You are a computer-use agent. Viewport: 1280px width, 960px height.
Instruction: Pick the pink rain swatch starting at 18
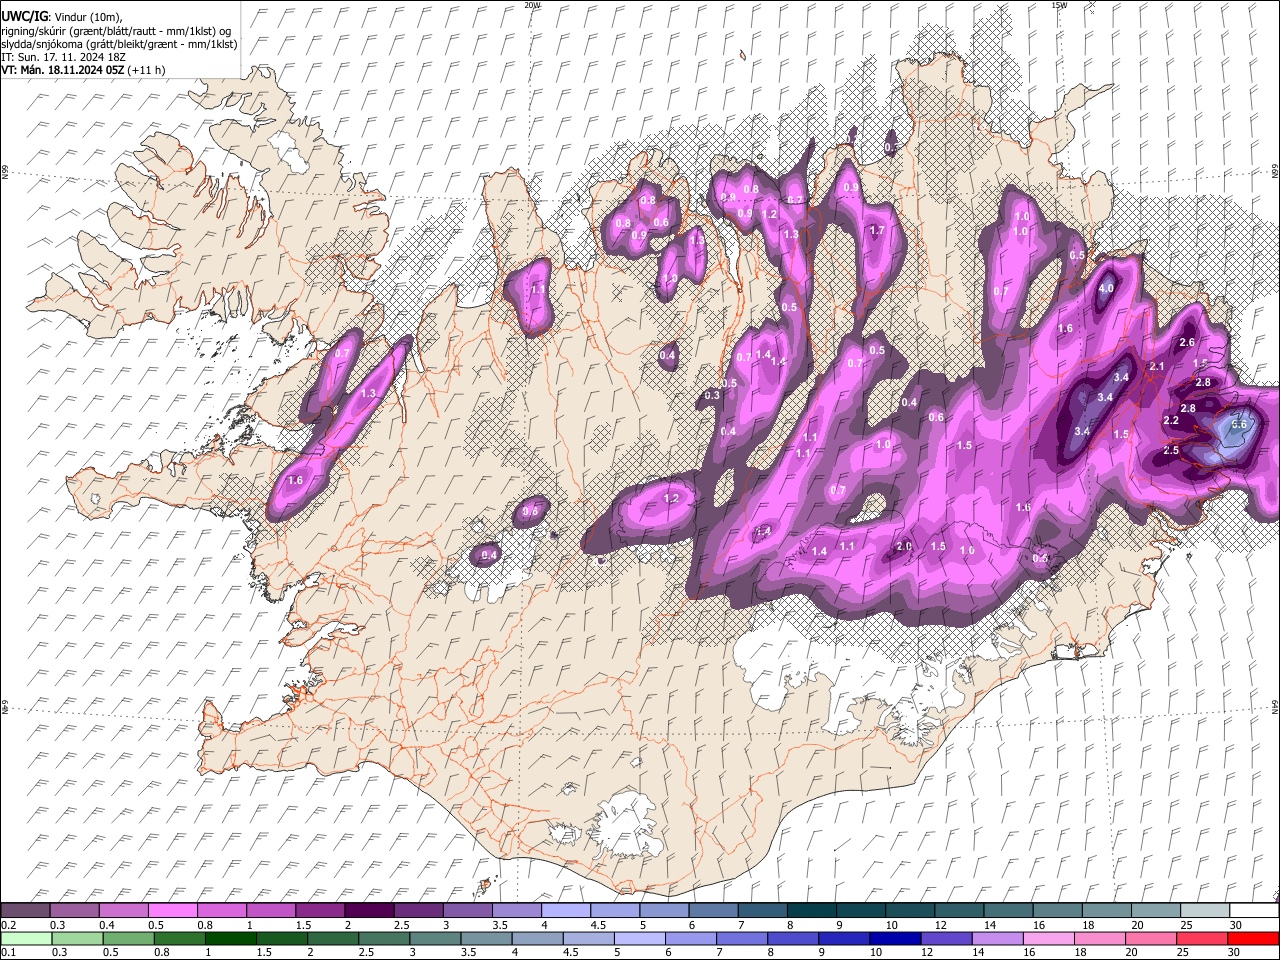click(1101, 938)
